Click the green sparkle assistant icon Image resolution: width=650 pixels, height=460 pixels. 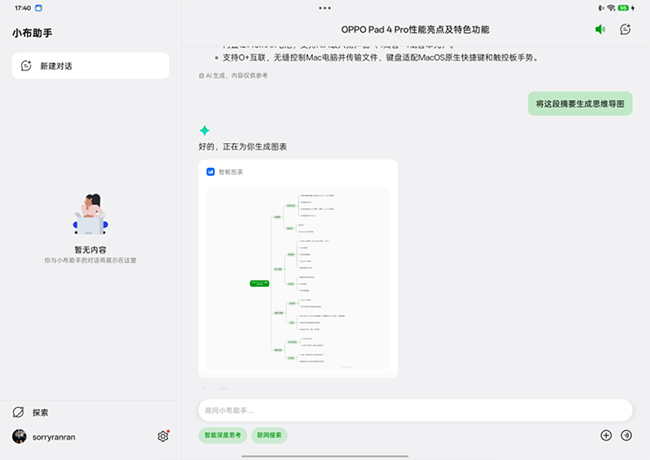(x=204, y=131)
